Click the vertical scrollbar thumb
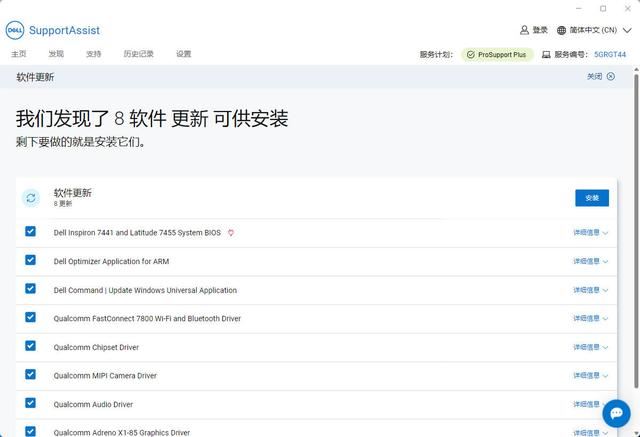The image size is (640, 437). point(636,231)
